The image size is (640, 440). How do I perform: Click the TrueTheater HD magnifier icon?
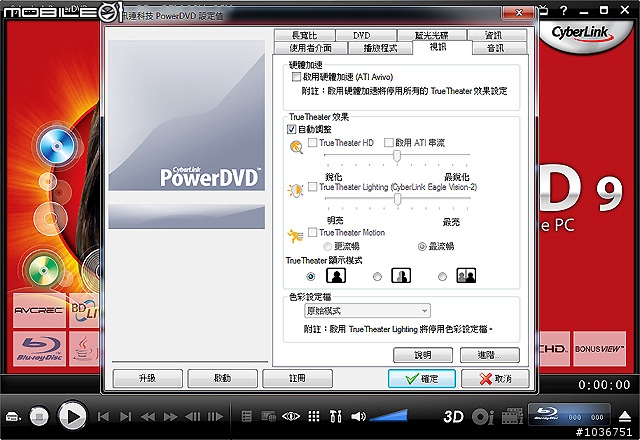click(x=296, y=147)
